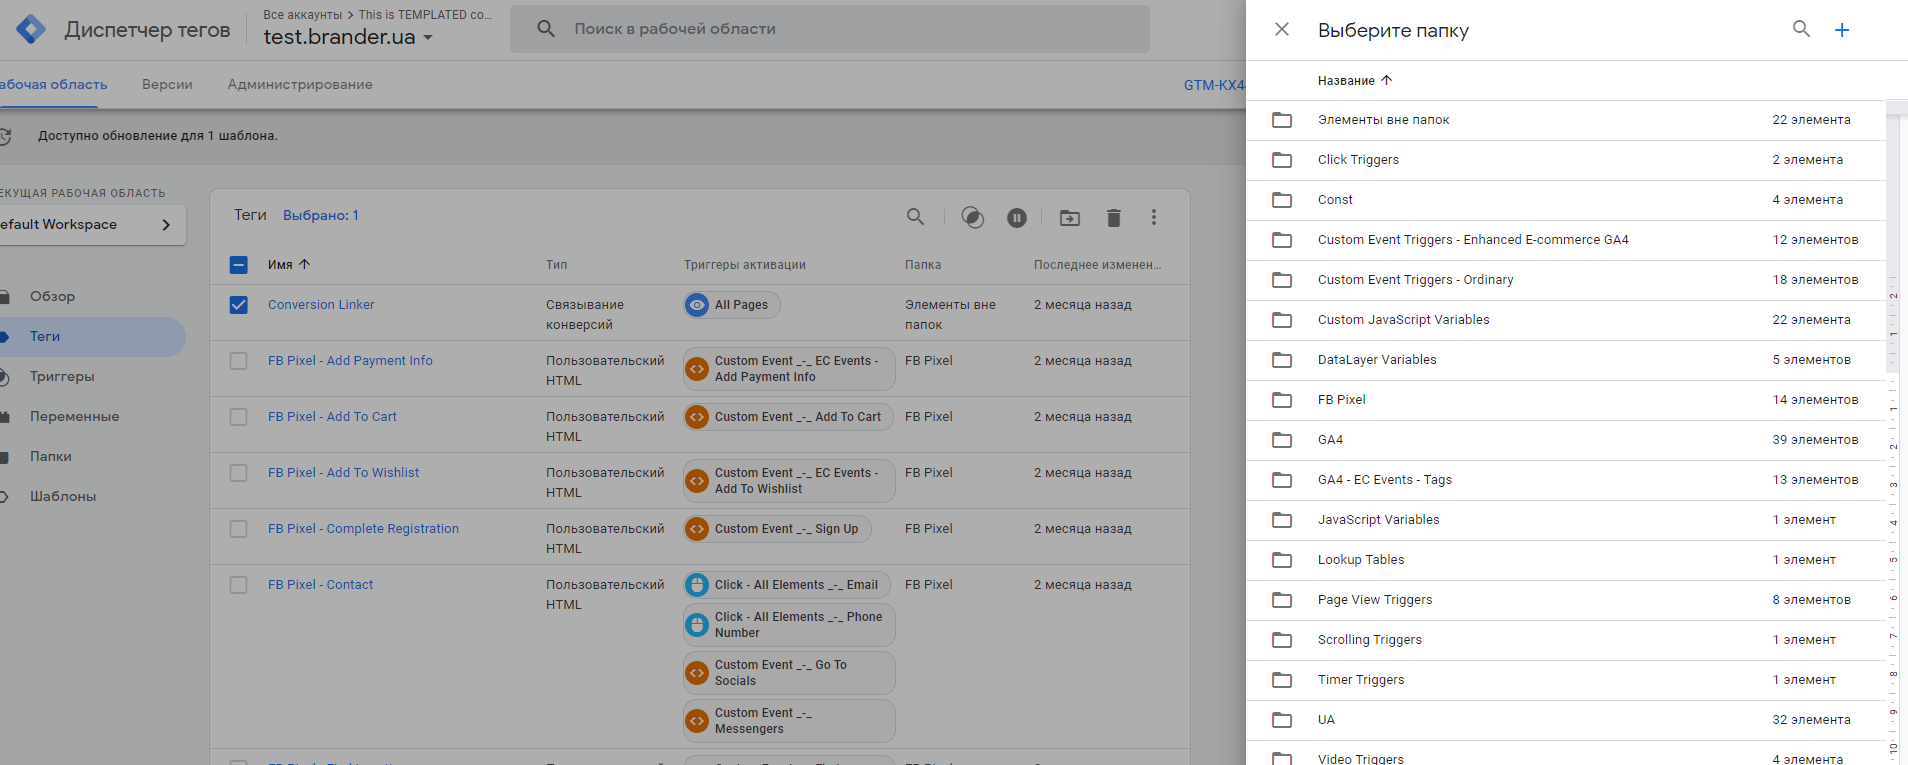Click the magnifier icon in tags table
The height and width of the screenshot is (765, 1908).
[x=915, y=217]
